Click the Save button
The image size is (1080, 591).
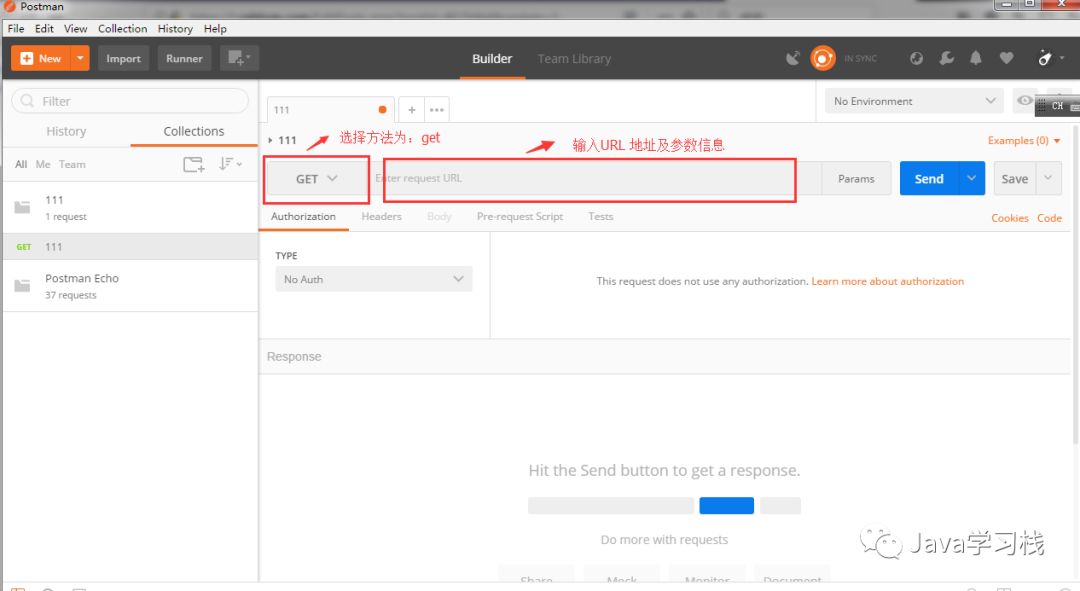(1014, 178)
